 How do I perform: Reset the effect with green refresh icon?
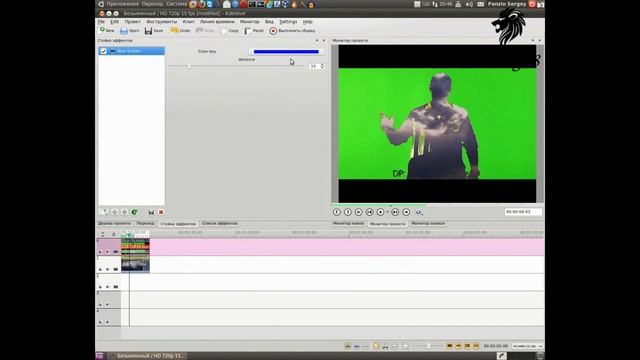[134, 212]
